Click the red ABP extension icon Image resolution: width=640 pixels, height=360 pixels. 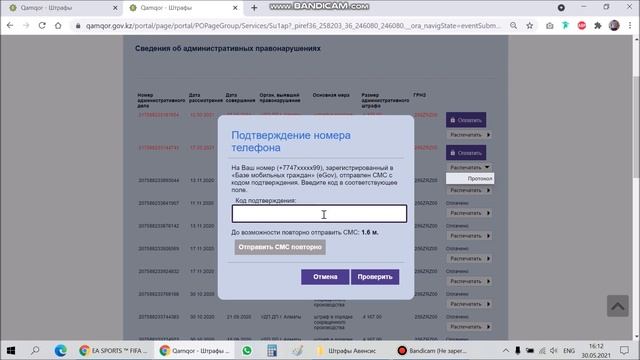(x=582, y=26)
